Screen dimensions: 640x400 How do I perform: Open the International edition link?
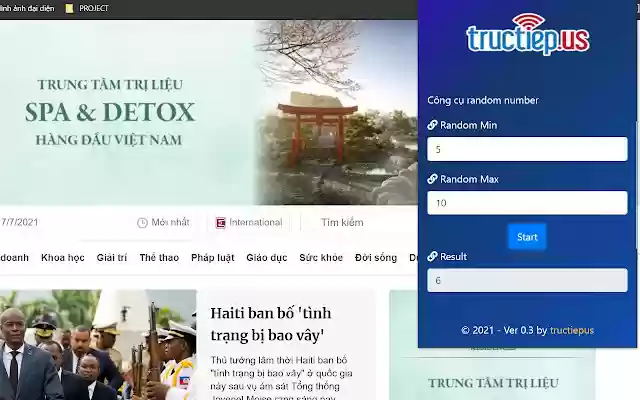click(x=256, y=222)
